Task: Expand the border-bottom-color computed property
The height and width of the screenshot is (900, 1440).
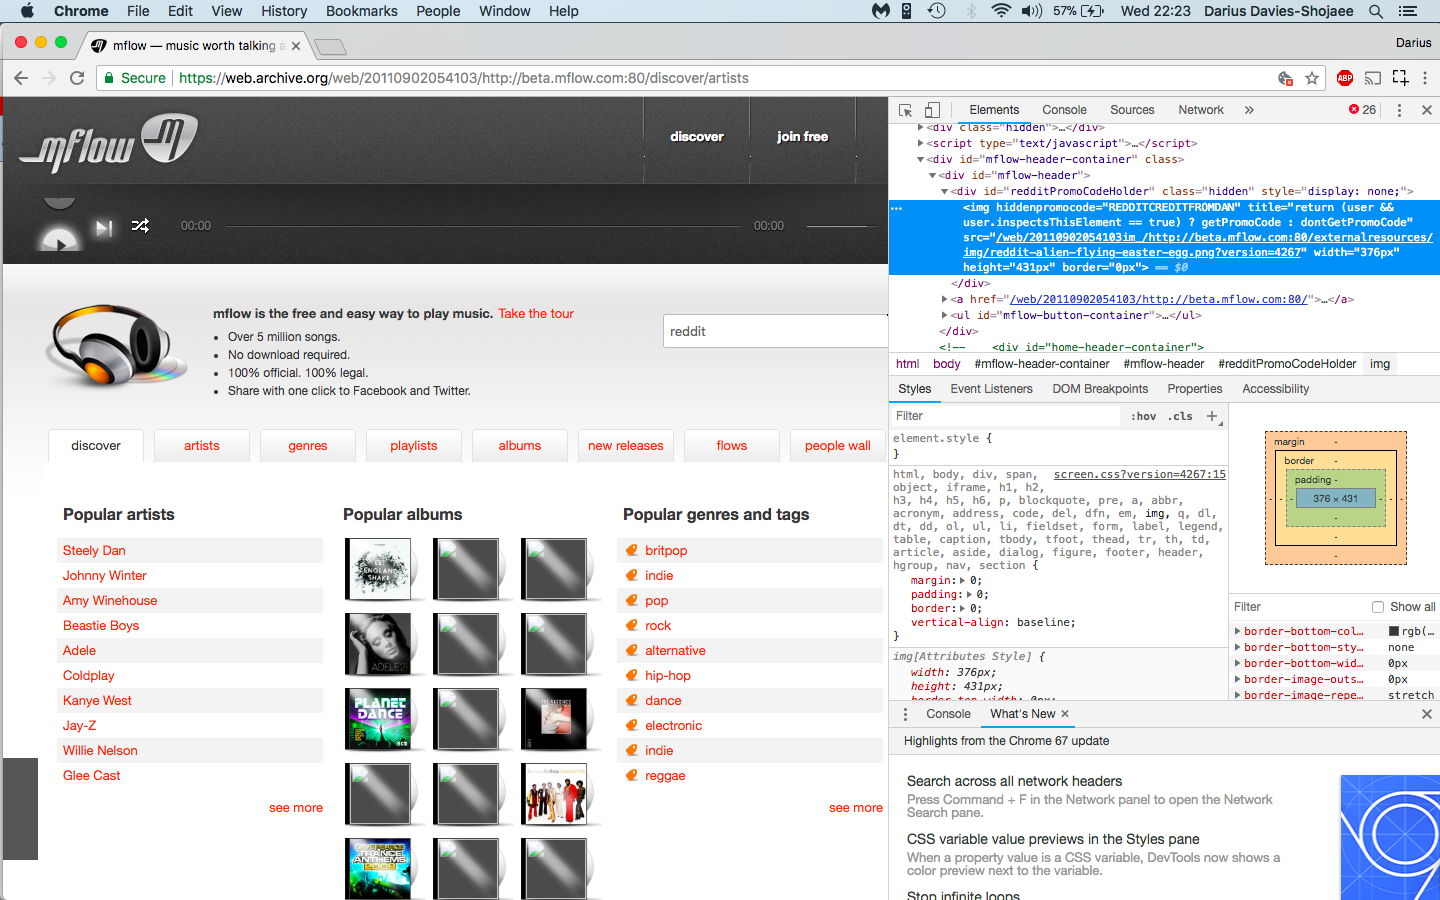Action: coord(1237,632)
